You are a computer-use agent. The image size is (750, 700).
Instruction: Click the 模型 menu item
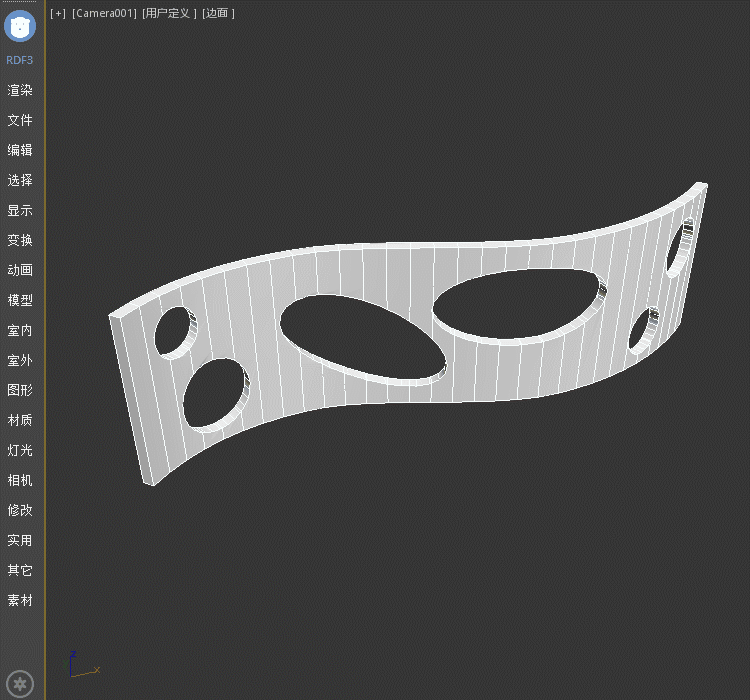pyautogui.click(x=20, y=300)
